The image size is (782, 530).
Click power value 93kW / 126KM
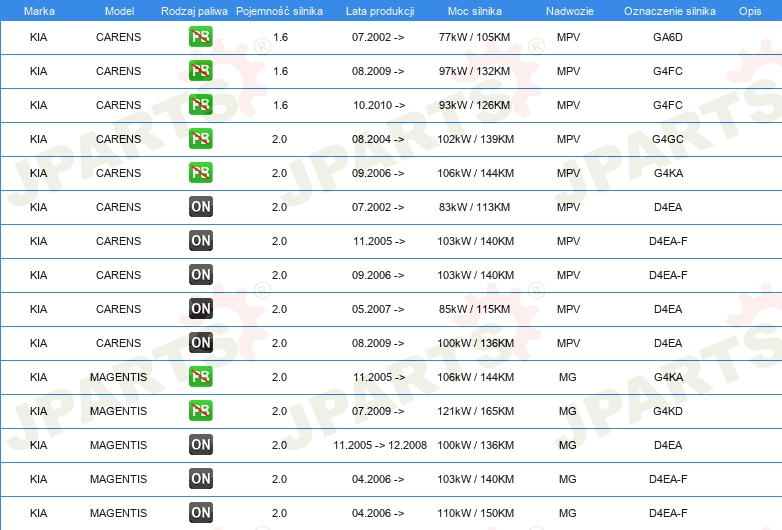(474, 105)
